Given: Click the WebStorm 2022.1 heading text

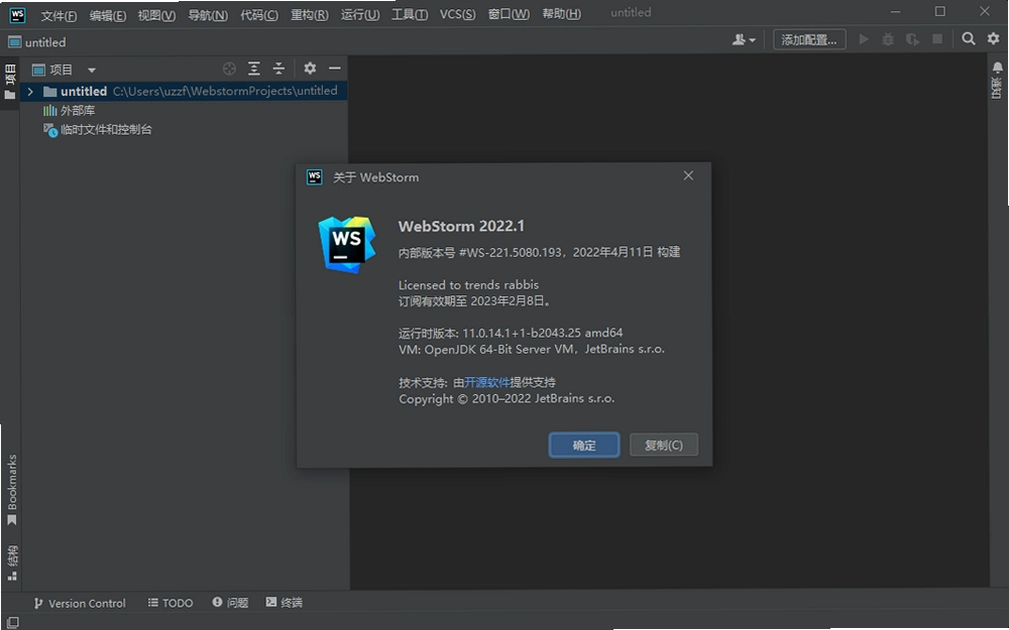Looking at the screenshot, I should point(461,227).
